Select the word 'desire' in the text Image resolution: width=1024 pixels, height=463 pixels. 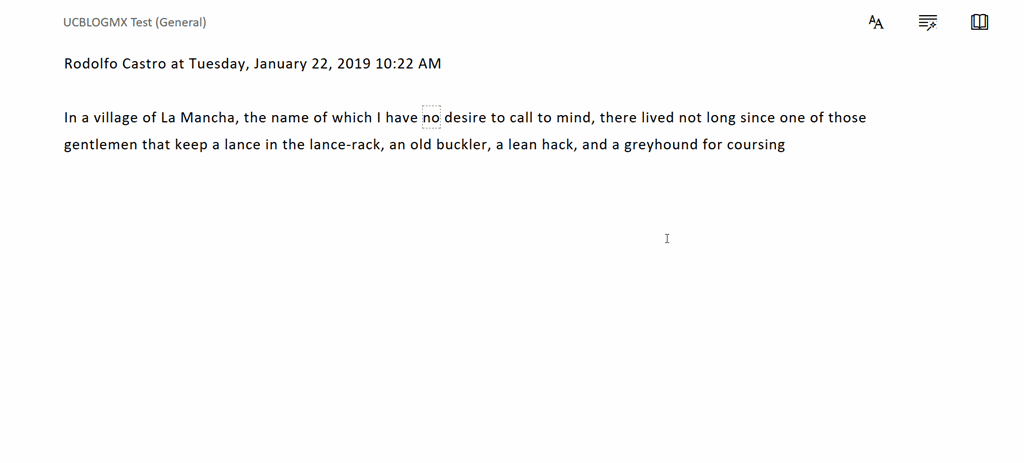tap(465, 118)
